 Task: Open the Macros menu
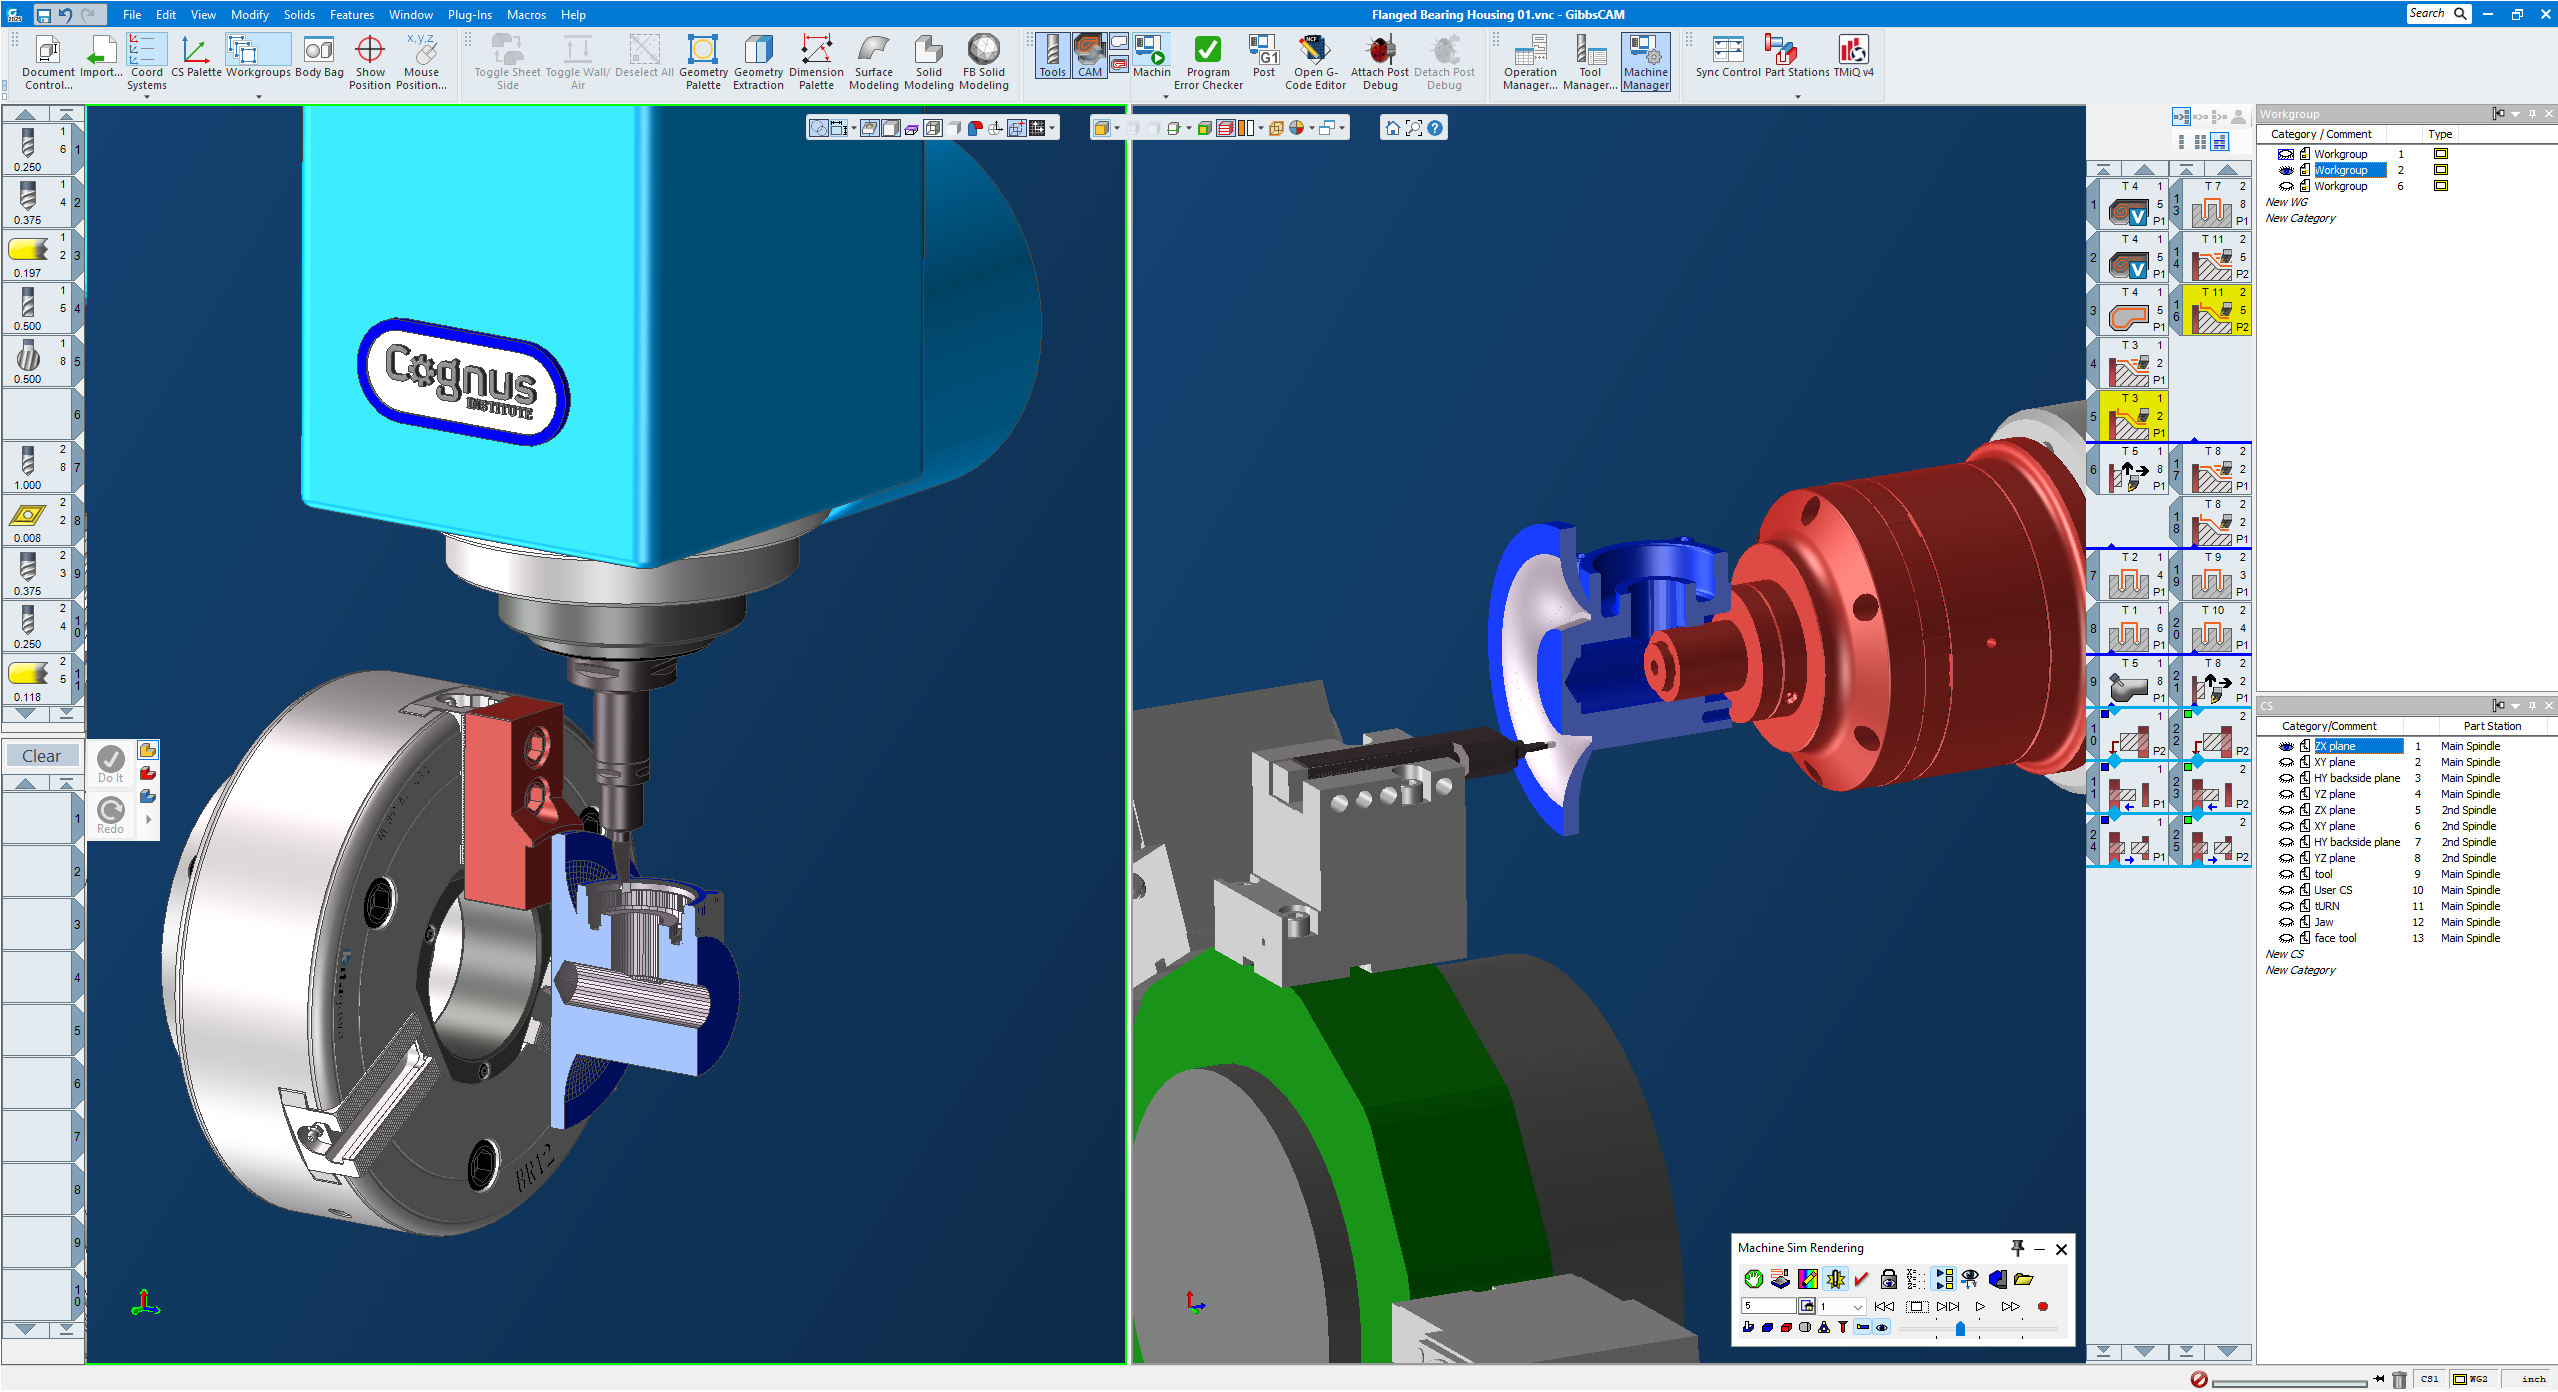(x=526, y=14)
